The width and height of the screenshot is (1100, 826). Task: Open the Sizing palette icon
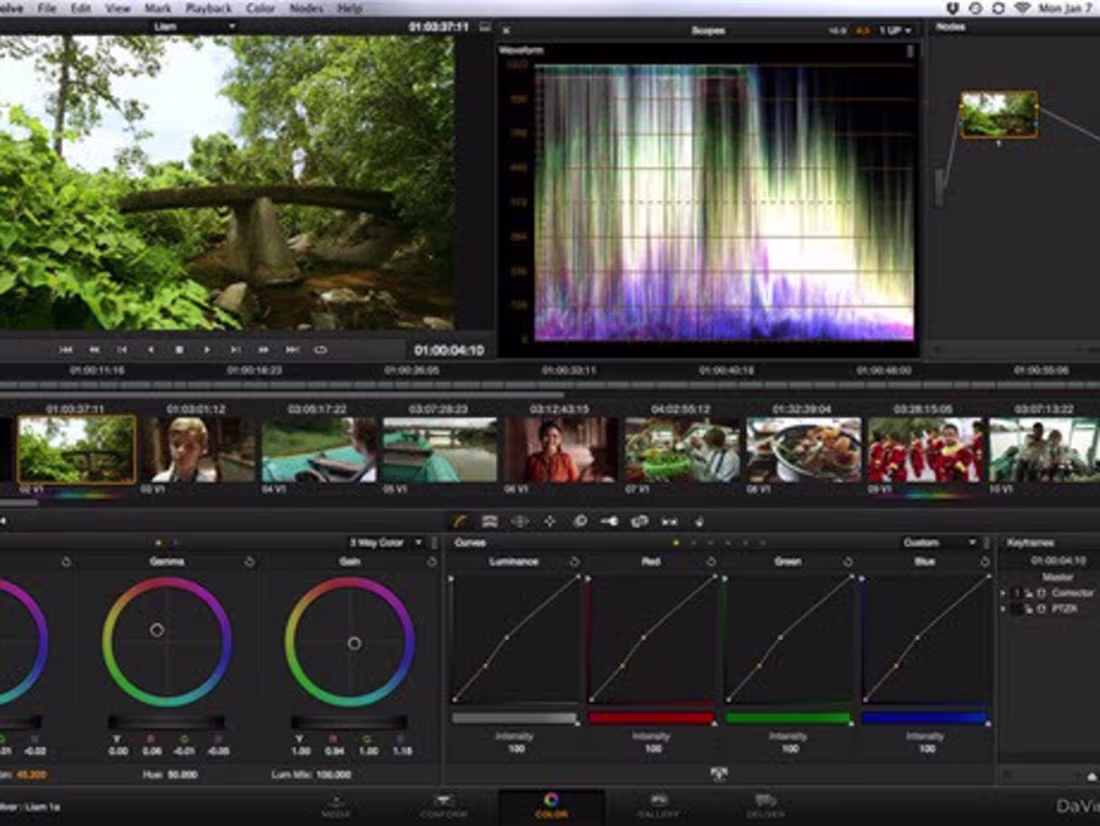click(x=639, y=521)
